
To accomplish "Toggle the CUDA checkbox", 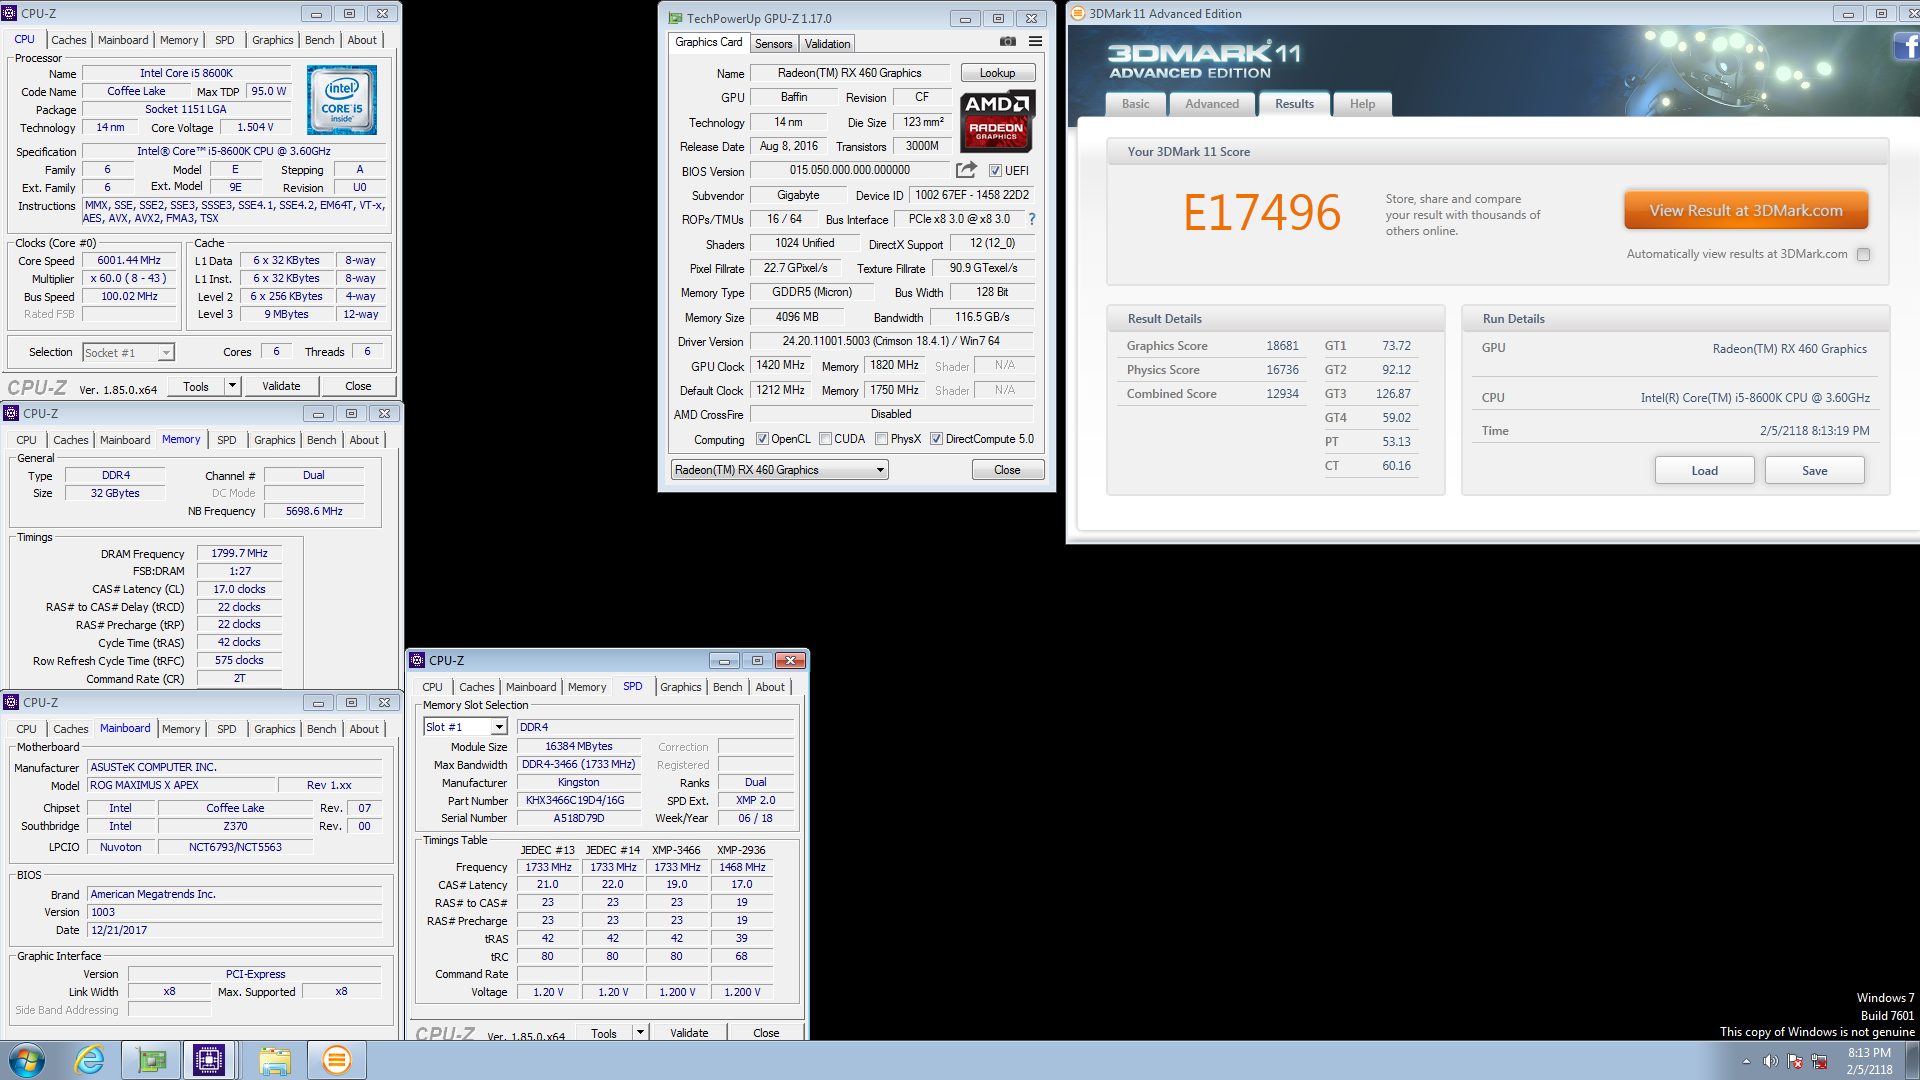I will click(825, 439).
